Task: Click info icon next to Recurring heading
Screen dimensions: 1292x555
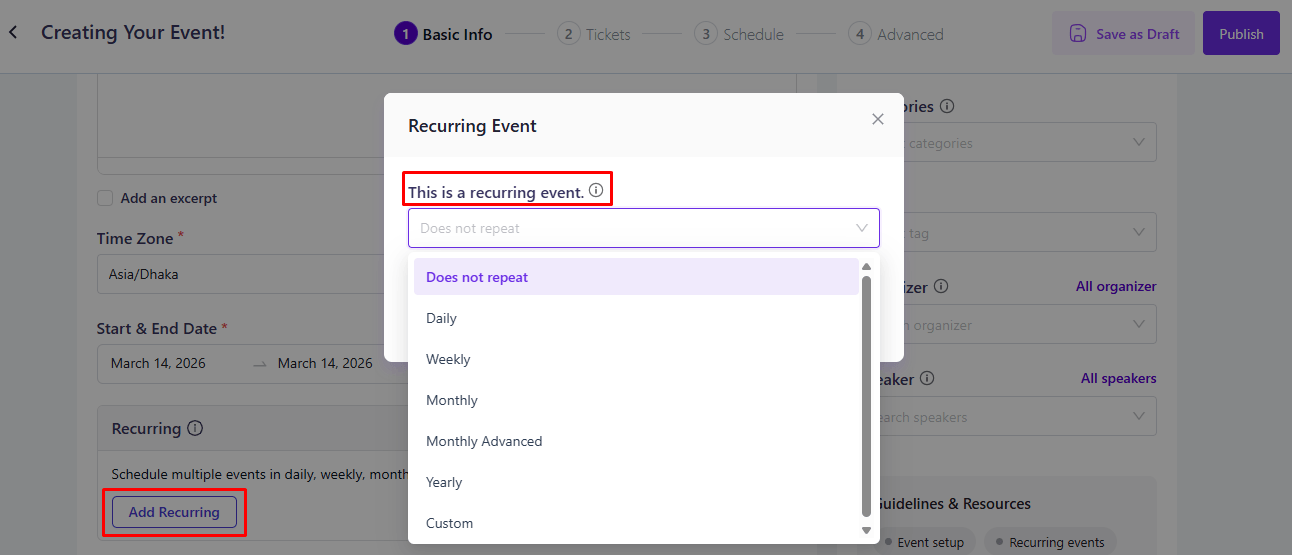Action: (x=195, y=428)
